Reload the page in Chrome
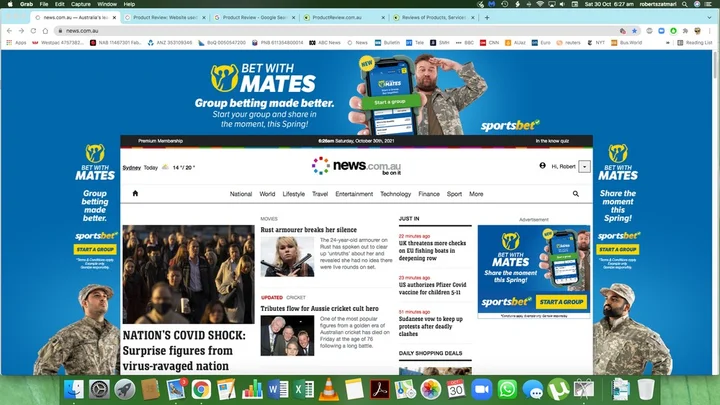 33,31
